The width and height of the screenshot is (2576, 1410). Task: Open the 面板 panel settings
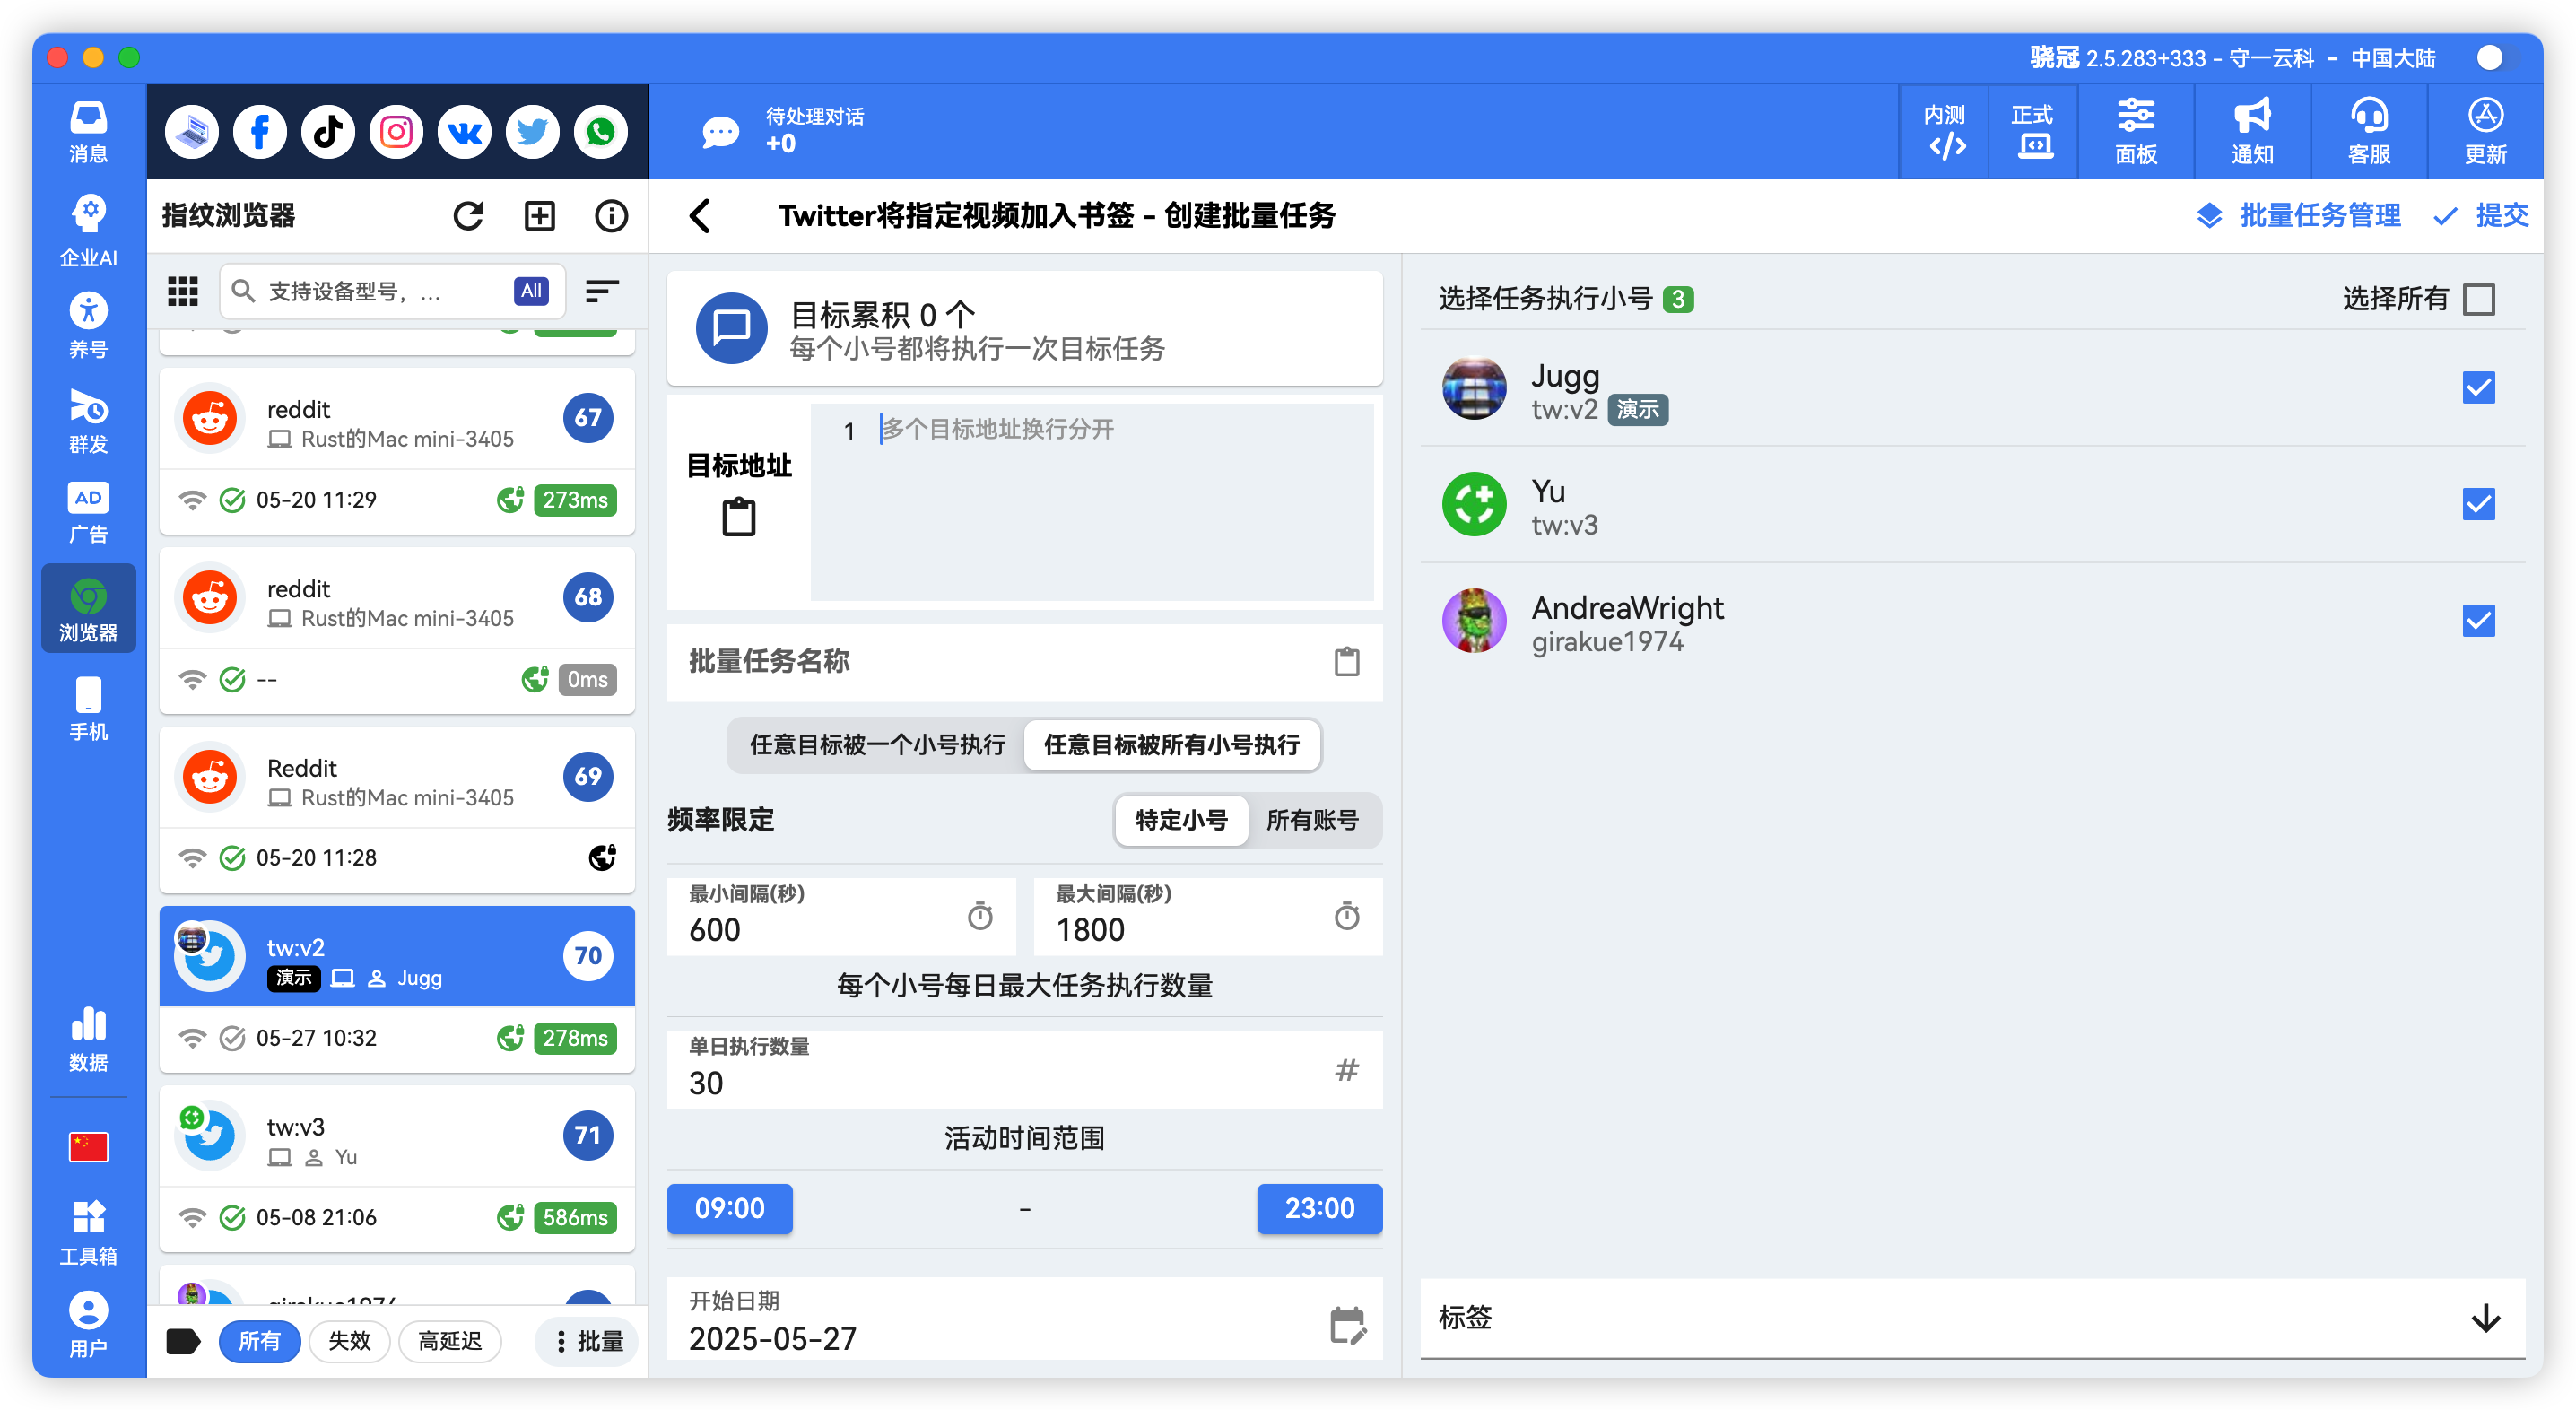click(x=2136, y=131)
